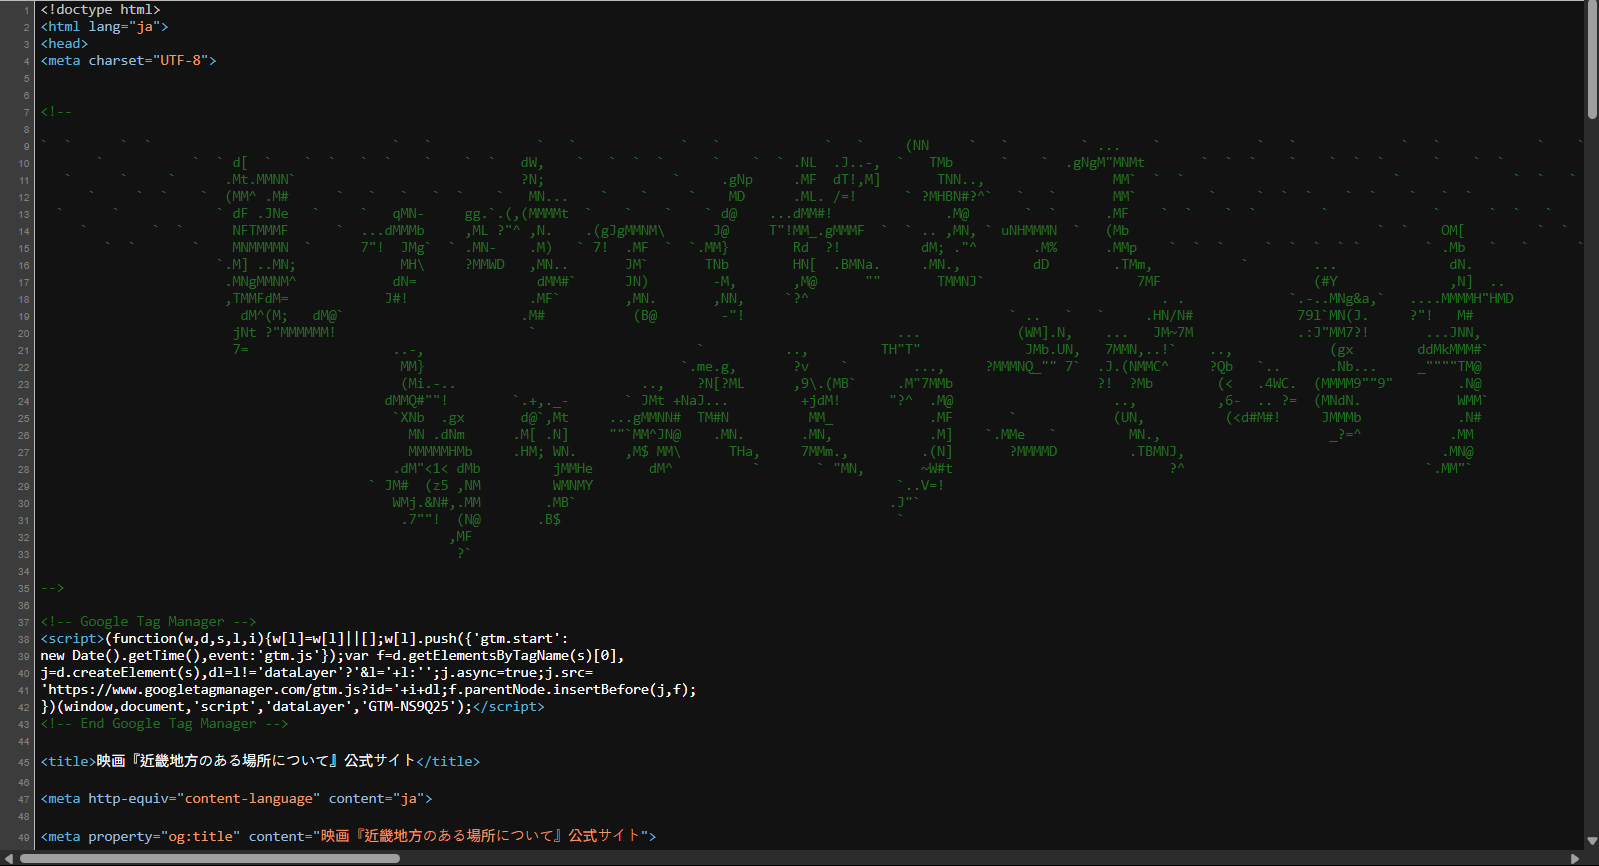
Task: Click the GTM-NS9Q25 identifier text
Action: pyautogui.click(x=408, y=707)
